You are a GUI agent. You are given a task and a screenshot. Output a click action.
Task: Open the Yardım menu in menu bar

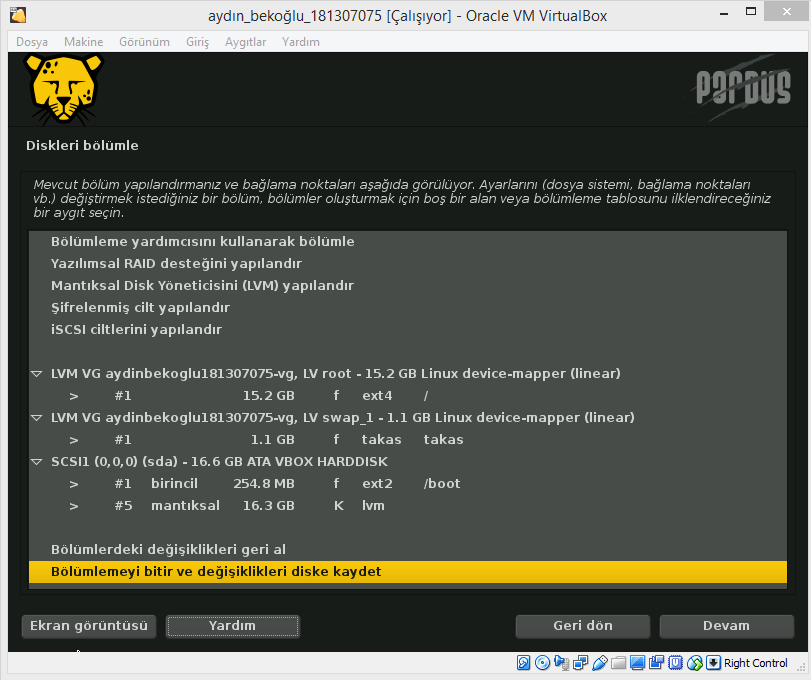click(301, 42)
